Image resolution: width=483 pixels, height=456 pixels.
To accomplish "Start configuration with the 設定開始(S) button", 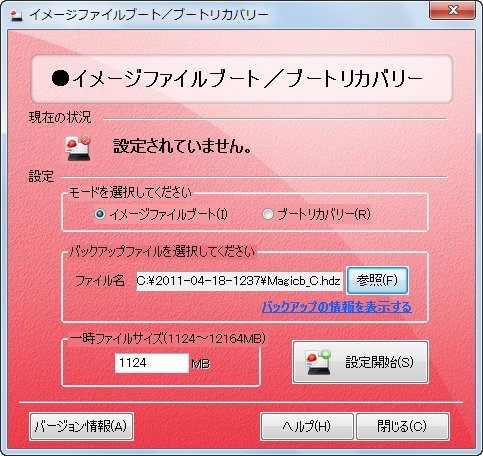I will click(360, 362).
